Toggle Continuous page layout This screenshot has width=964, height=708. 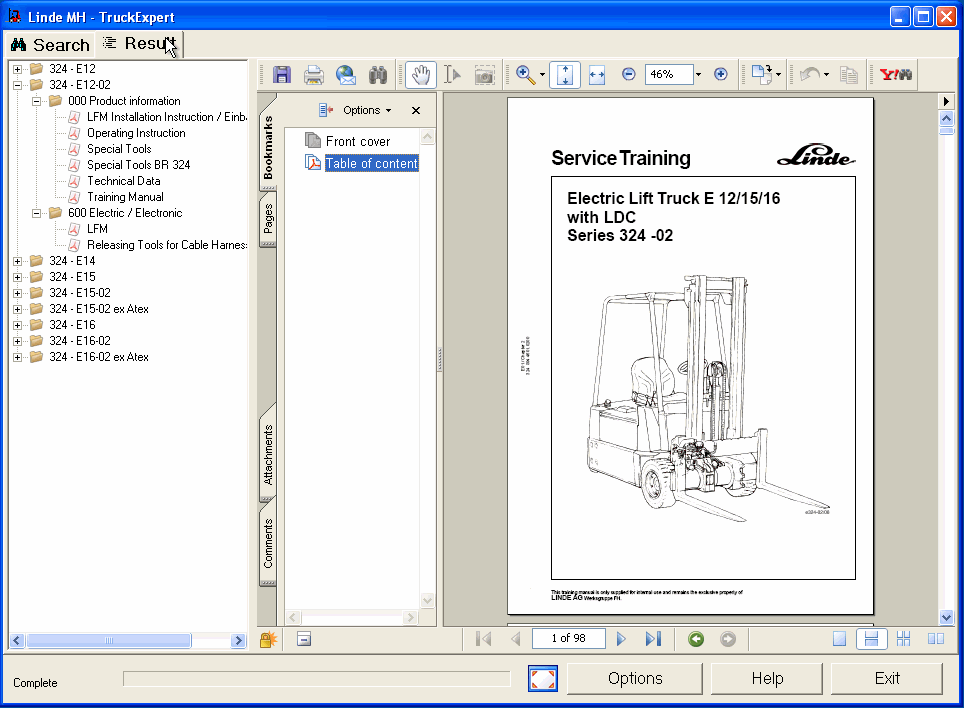[871, 639]
